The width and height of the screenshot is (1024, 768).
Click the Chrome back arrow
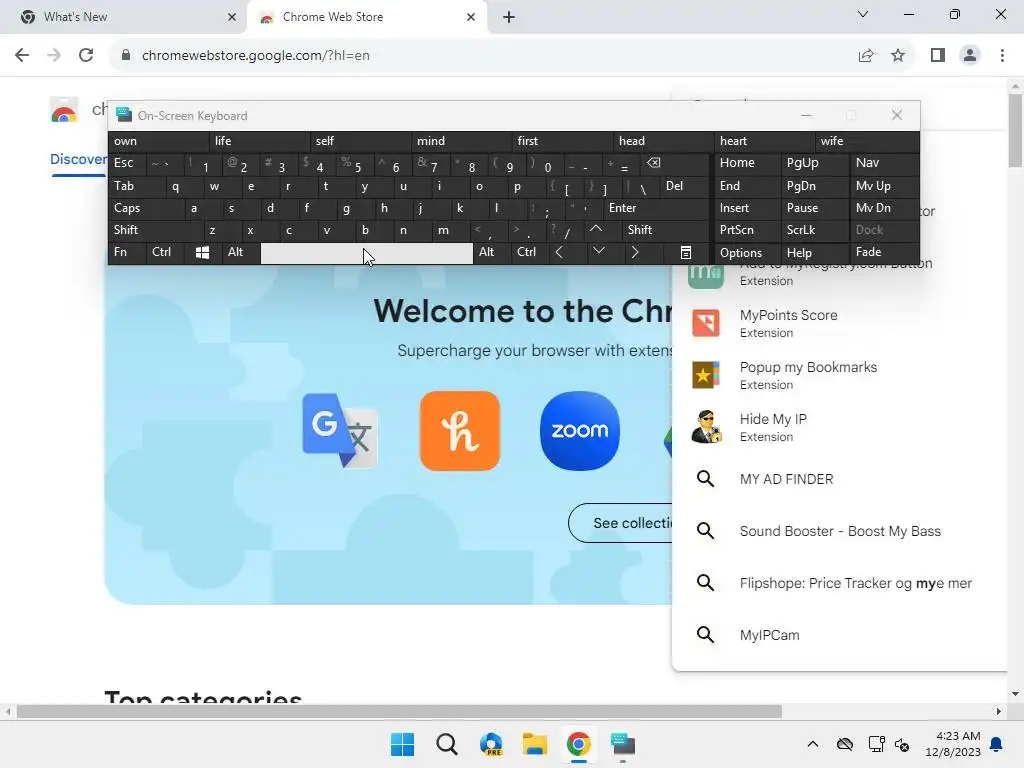pos(22,56)
